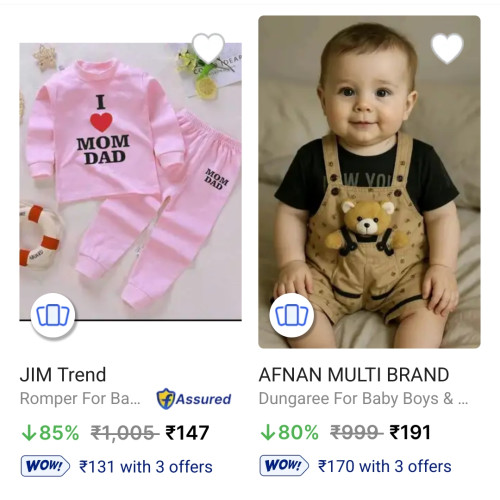500x500 pixels.
Task: View ₹170 with 3 offers deal
Action: pyautogui.click(x=385, y=466)
